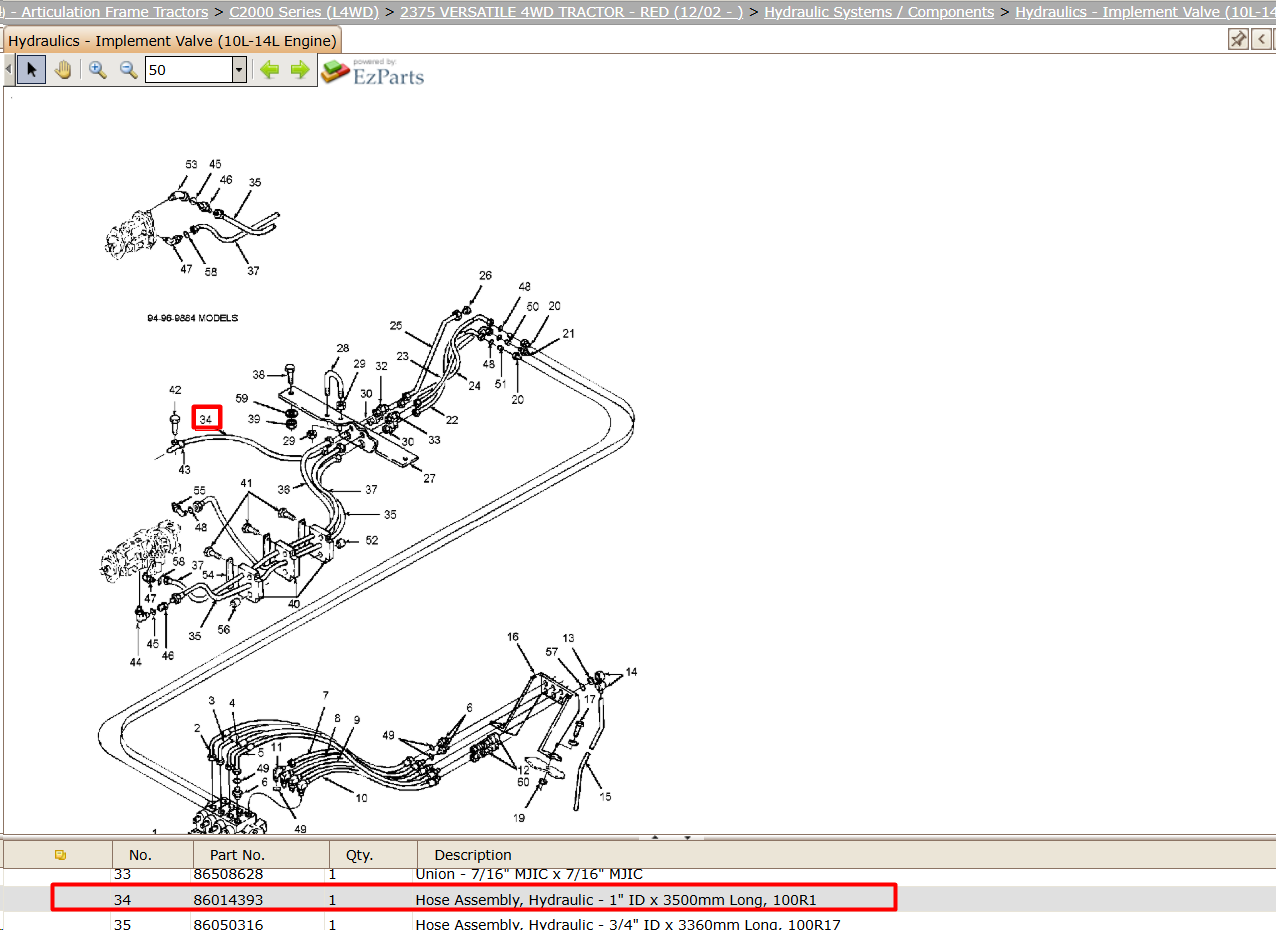The width and height of the screenshot is (1276, 930).
Task: Collapse the toolbar with left arrow handle
Action: [x=9, y=70]
